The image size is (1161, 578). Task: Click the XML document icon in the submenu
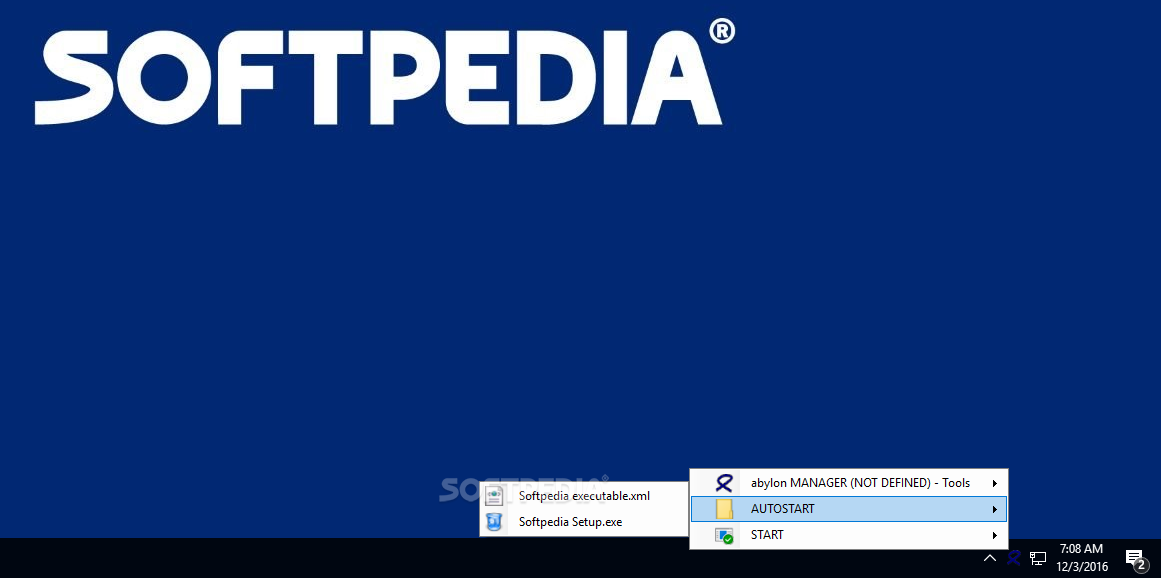coord(495,496)
